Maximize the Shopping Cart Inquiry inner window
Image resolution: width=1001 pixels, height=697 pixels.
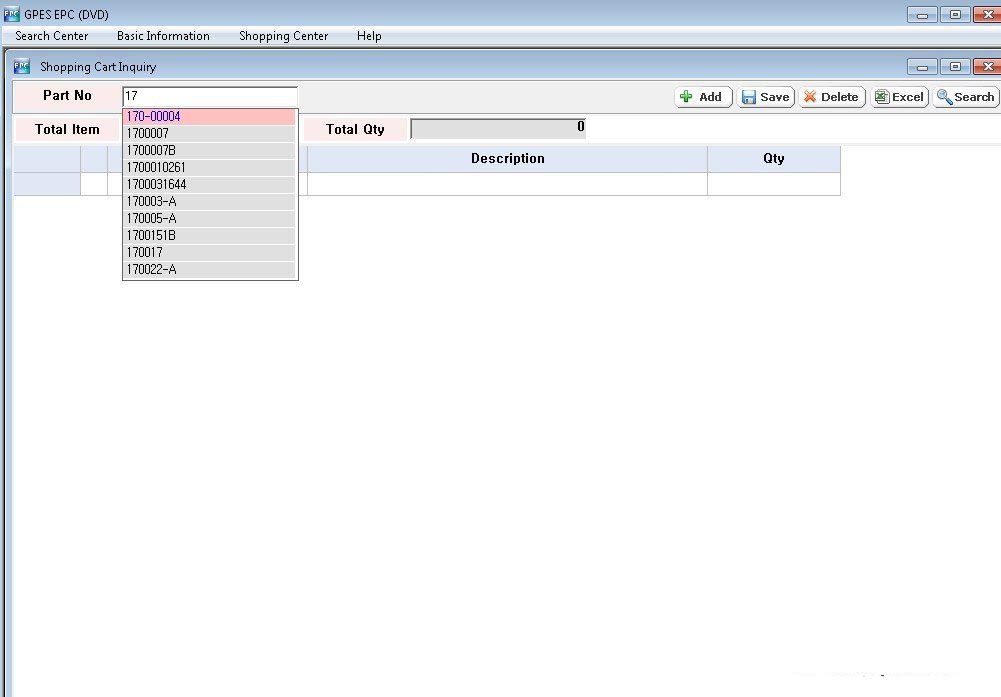(x=955, y=67)
